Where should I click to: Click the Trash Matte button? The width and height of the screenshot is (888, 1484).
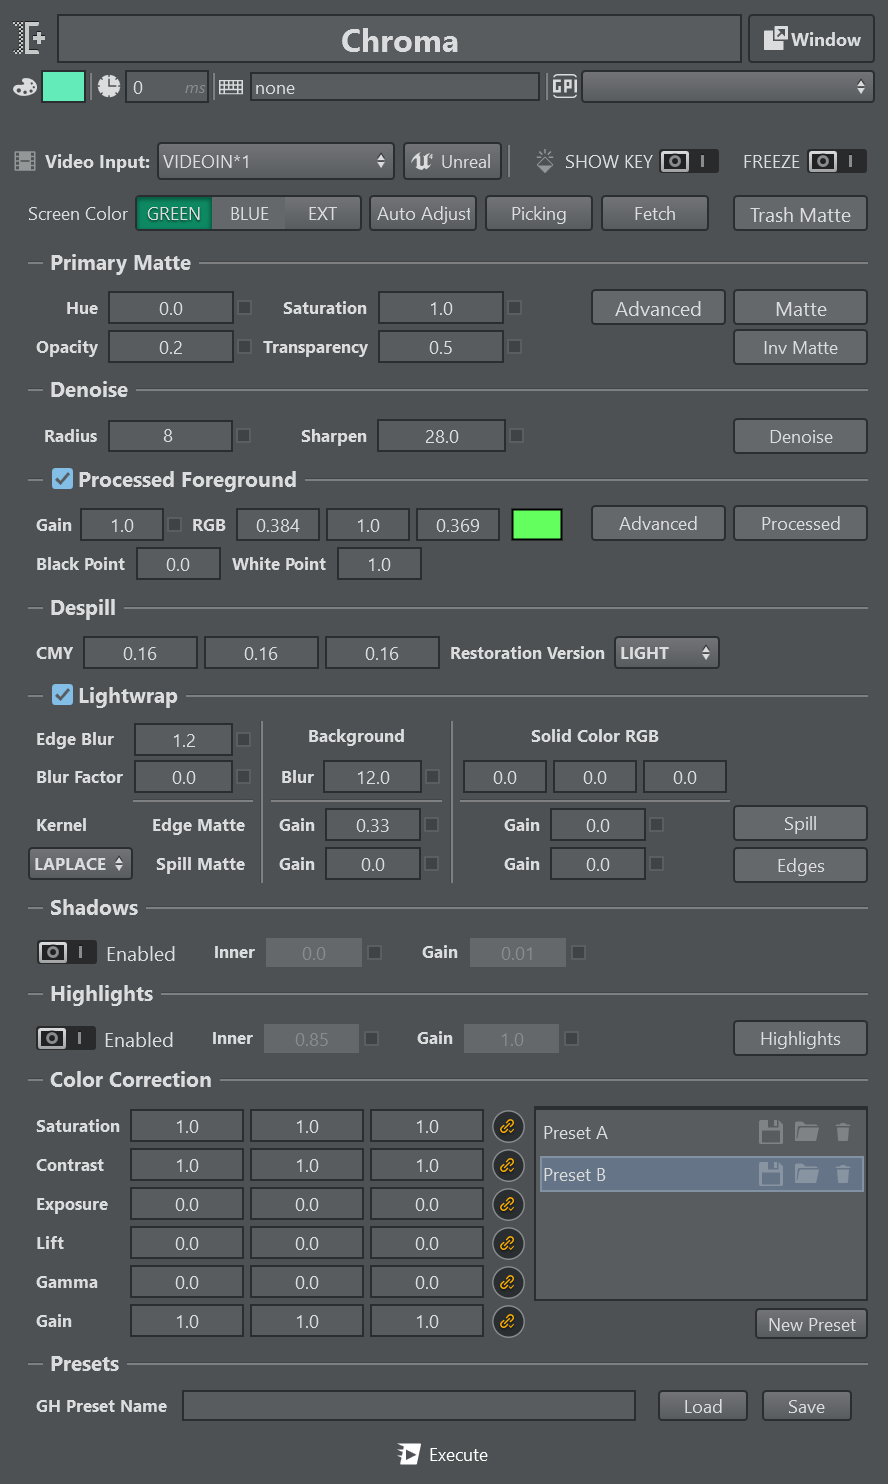(x=800, y=214)
